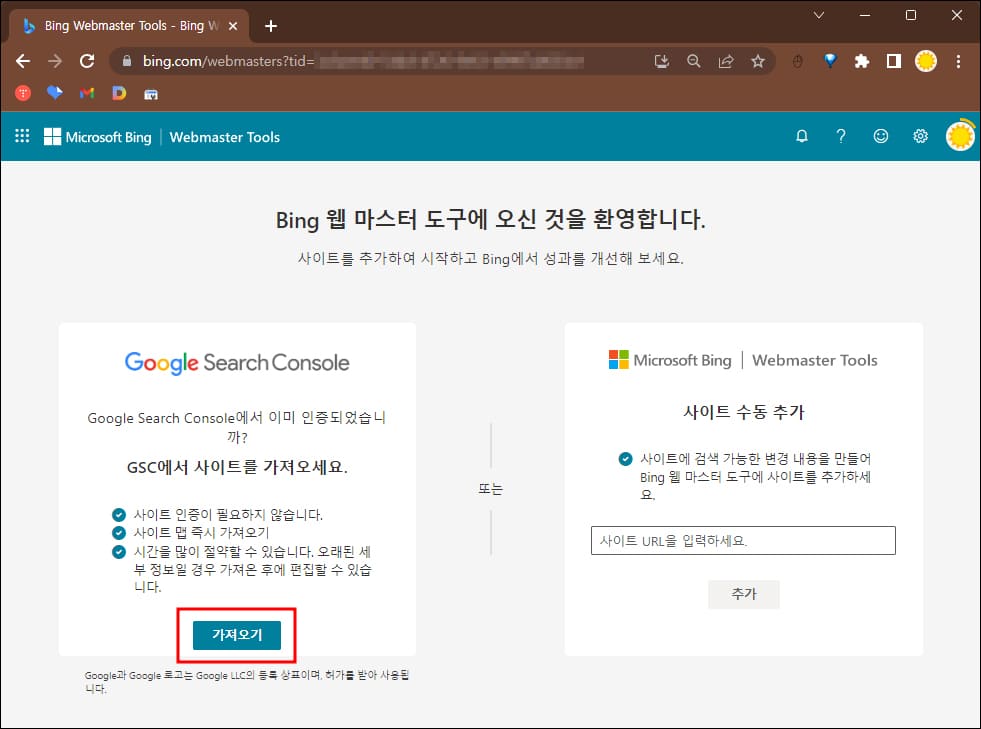Open a new browser tab
This screenshot has height=729, width=981.
click(271, 26)
